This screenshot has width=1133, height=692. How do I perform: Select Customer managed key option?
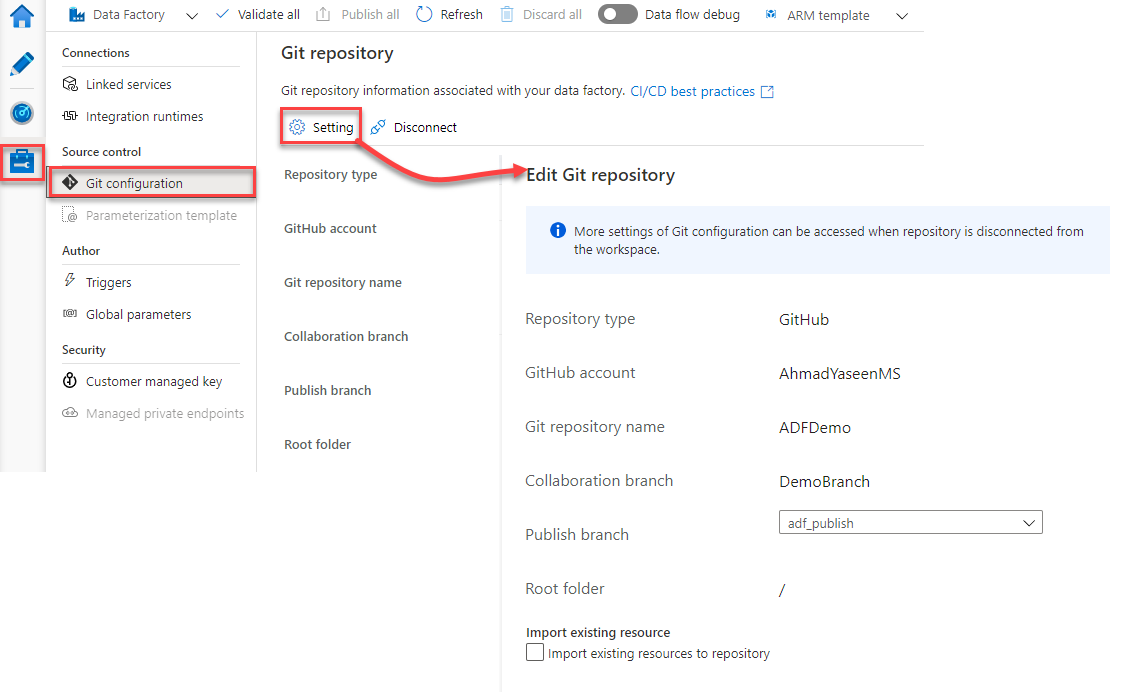pos(153,382)
